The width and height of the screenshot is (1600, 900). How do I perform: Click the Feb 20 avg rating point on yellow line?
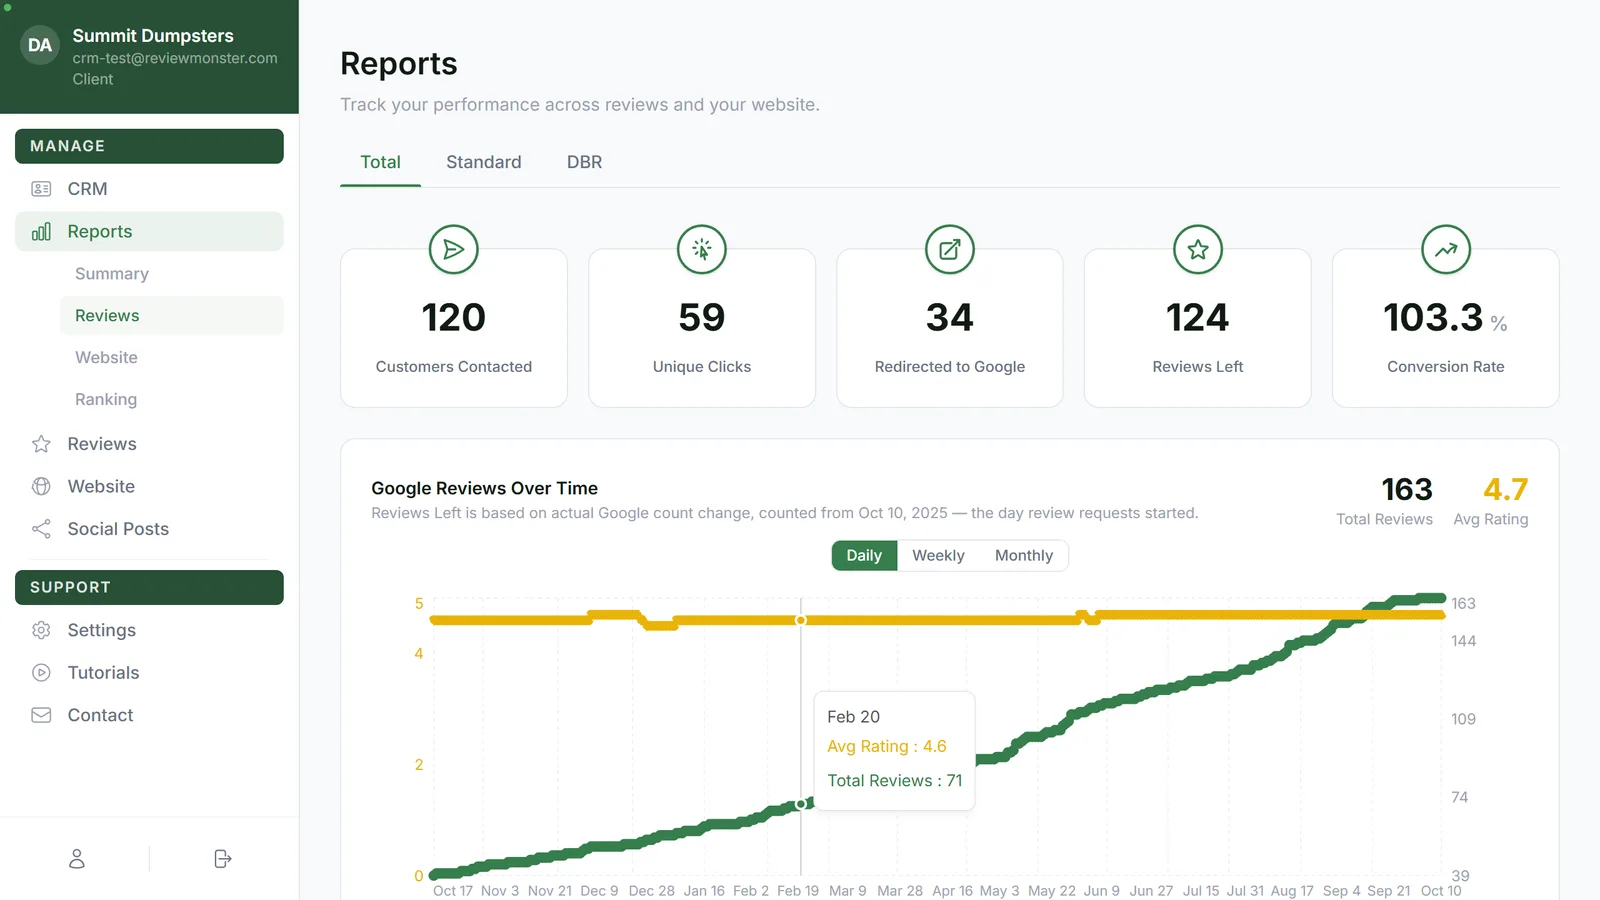(x=801, y=620)
